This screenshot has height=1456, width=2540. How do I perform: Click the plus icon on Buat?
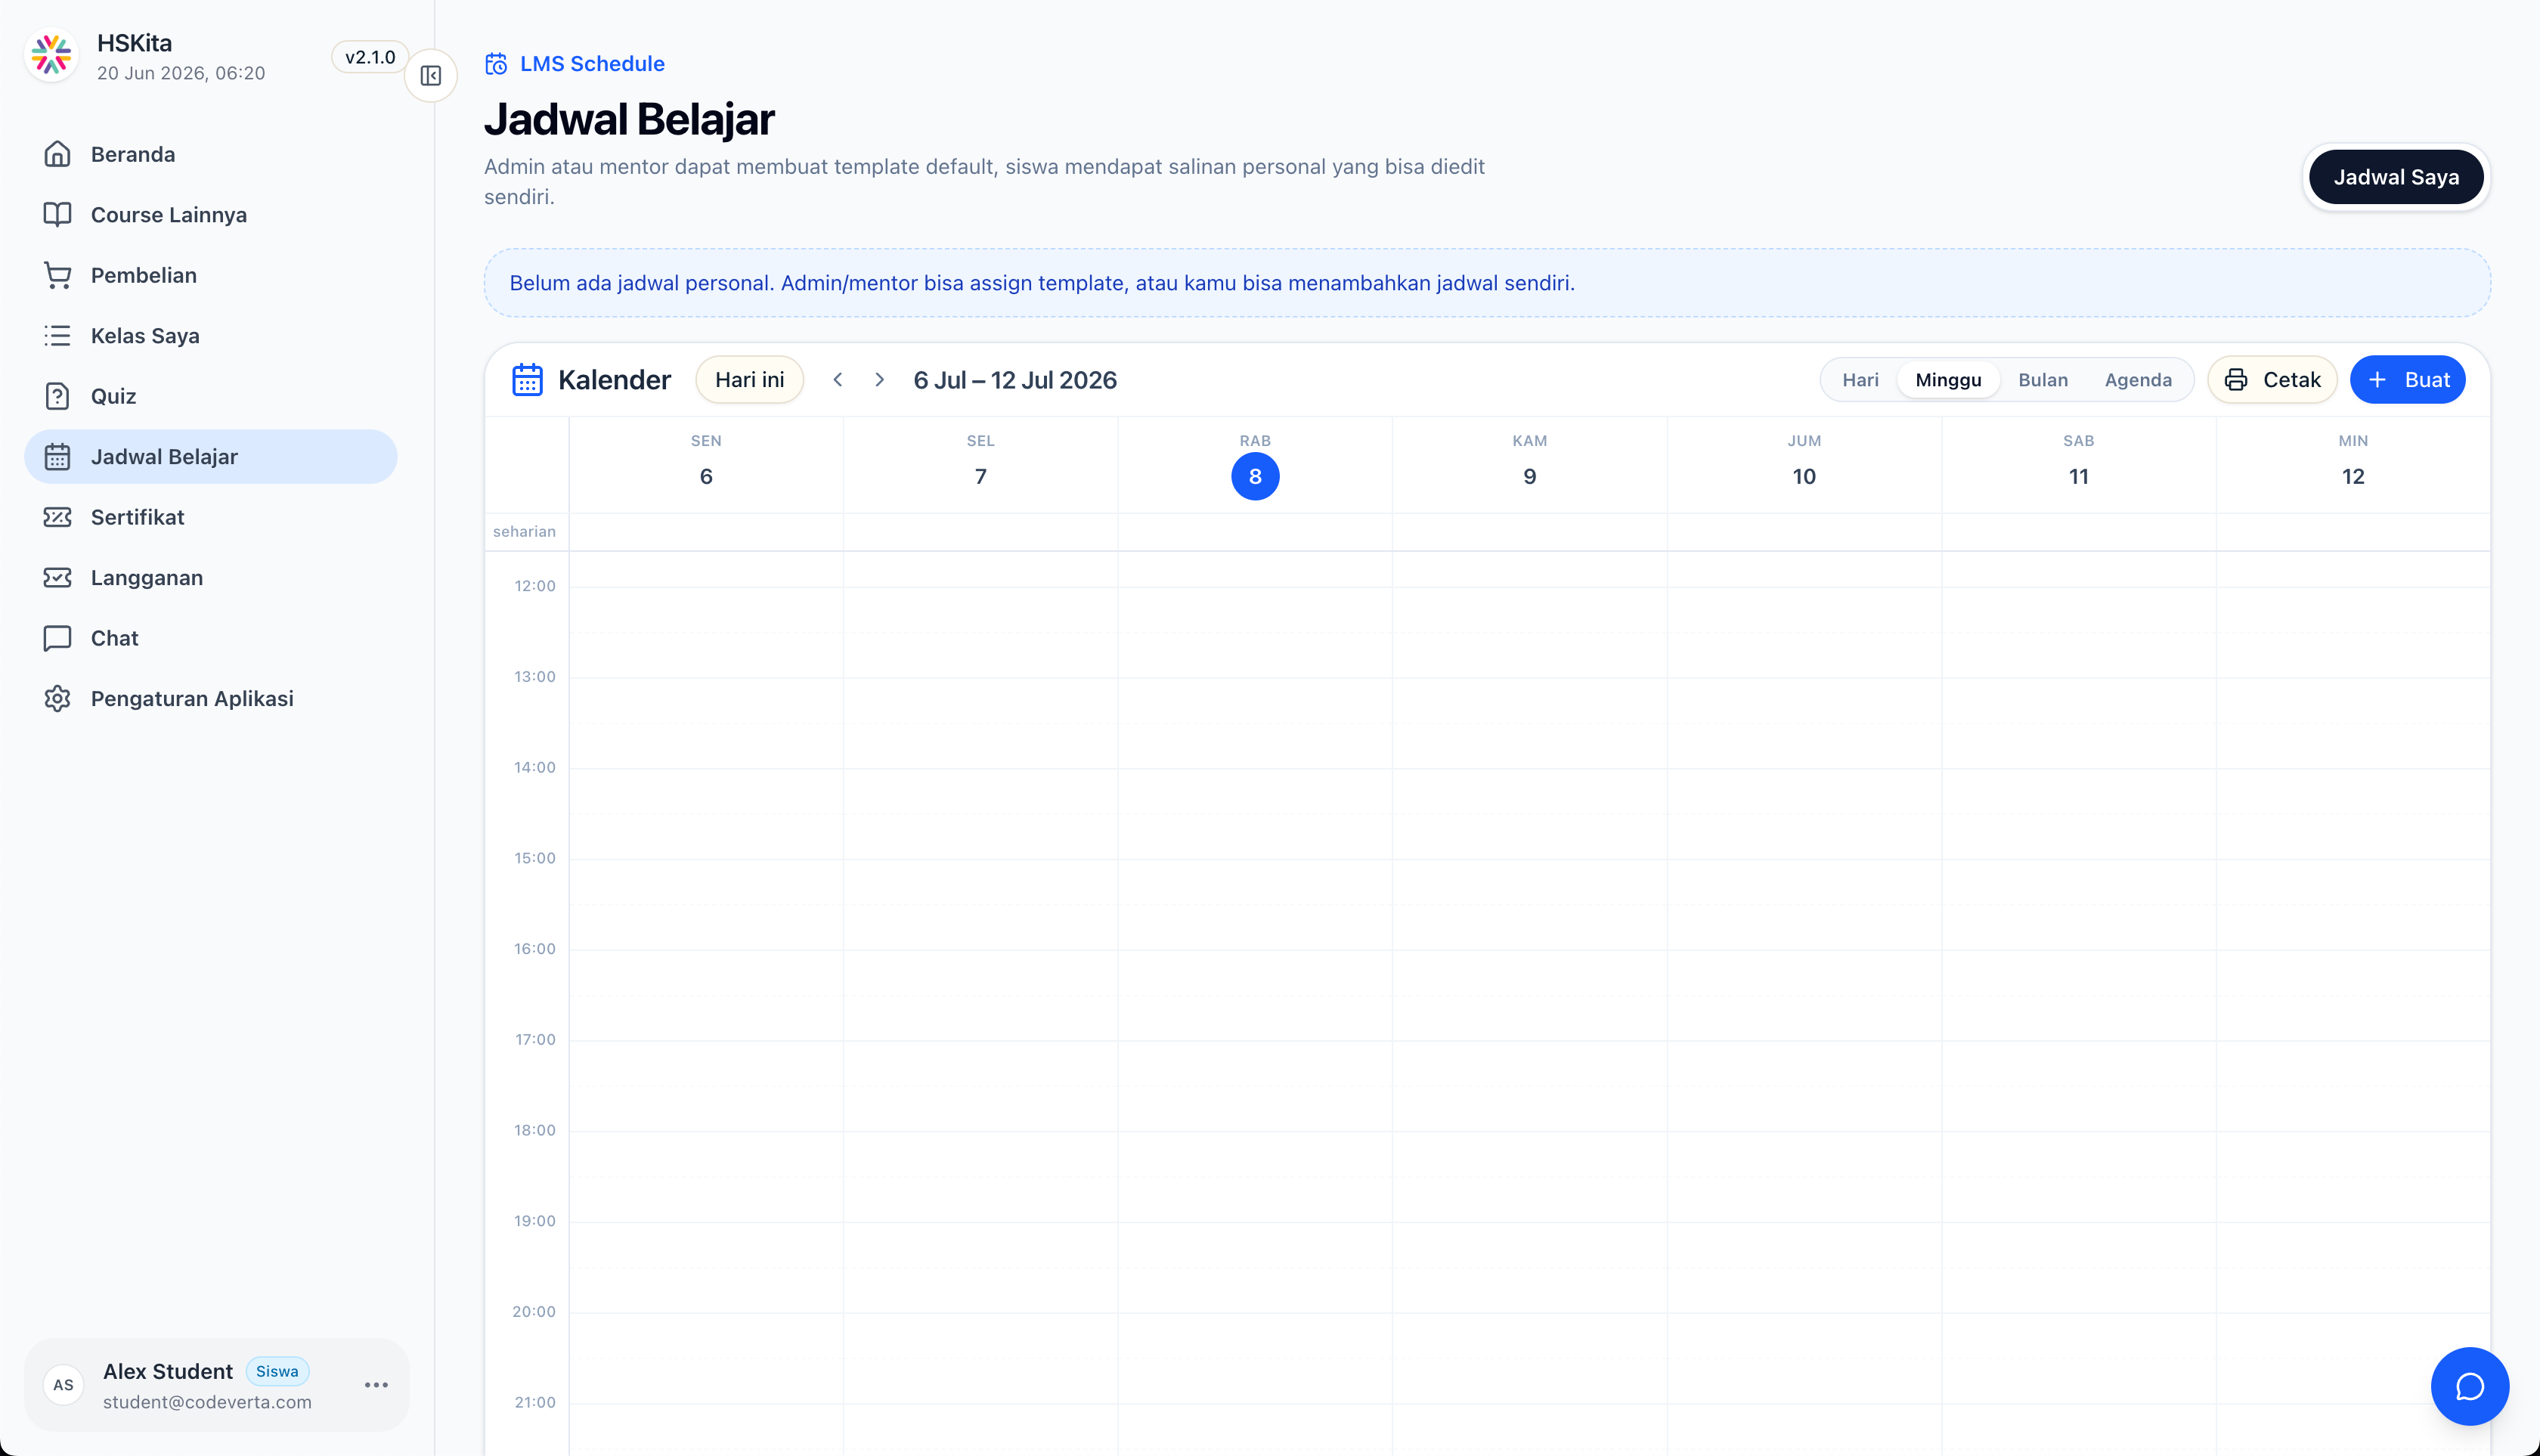point(2377,380)
